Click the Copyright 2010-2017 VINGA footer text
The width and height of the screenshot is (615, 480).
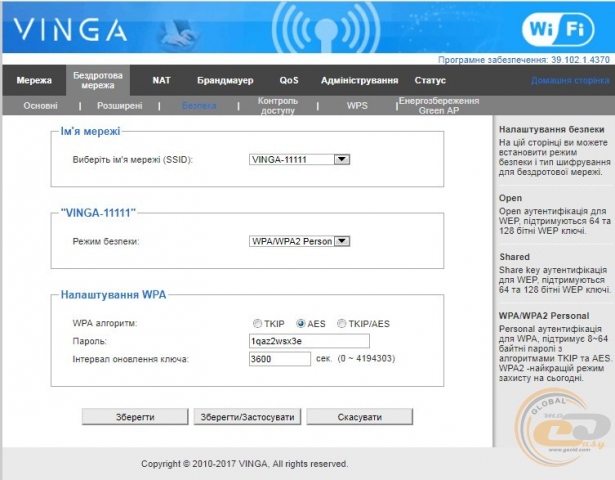[x=244, y=464]
